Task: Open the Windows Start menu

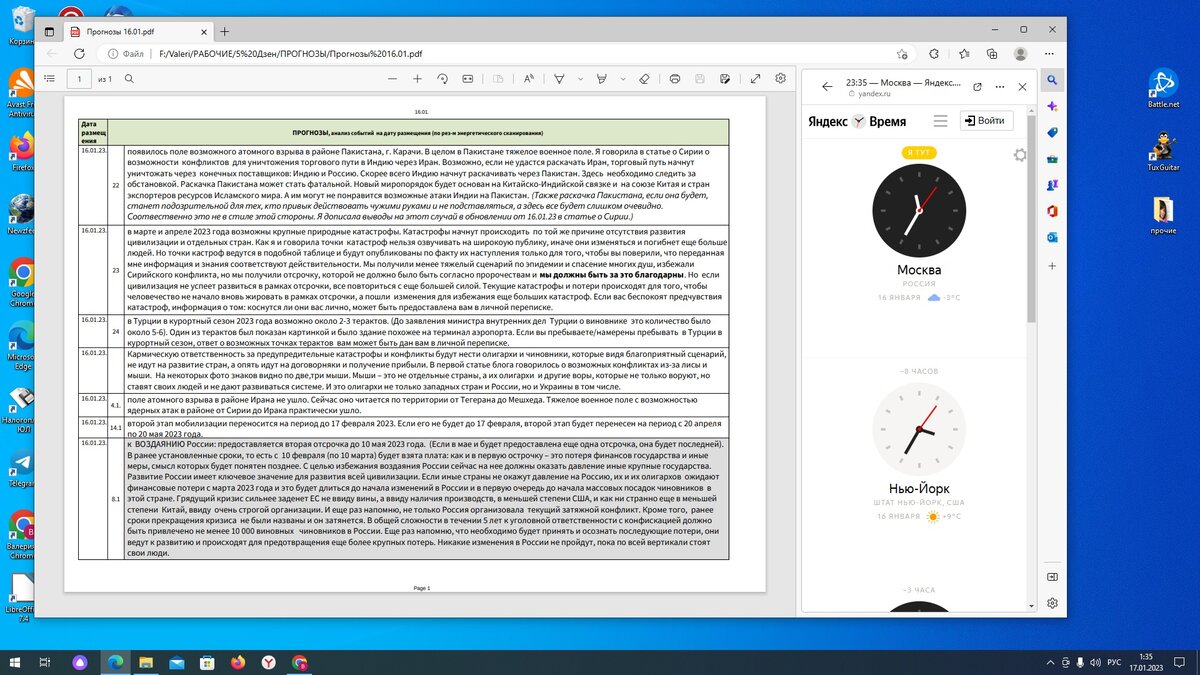Action: 15,662
